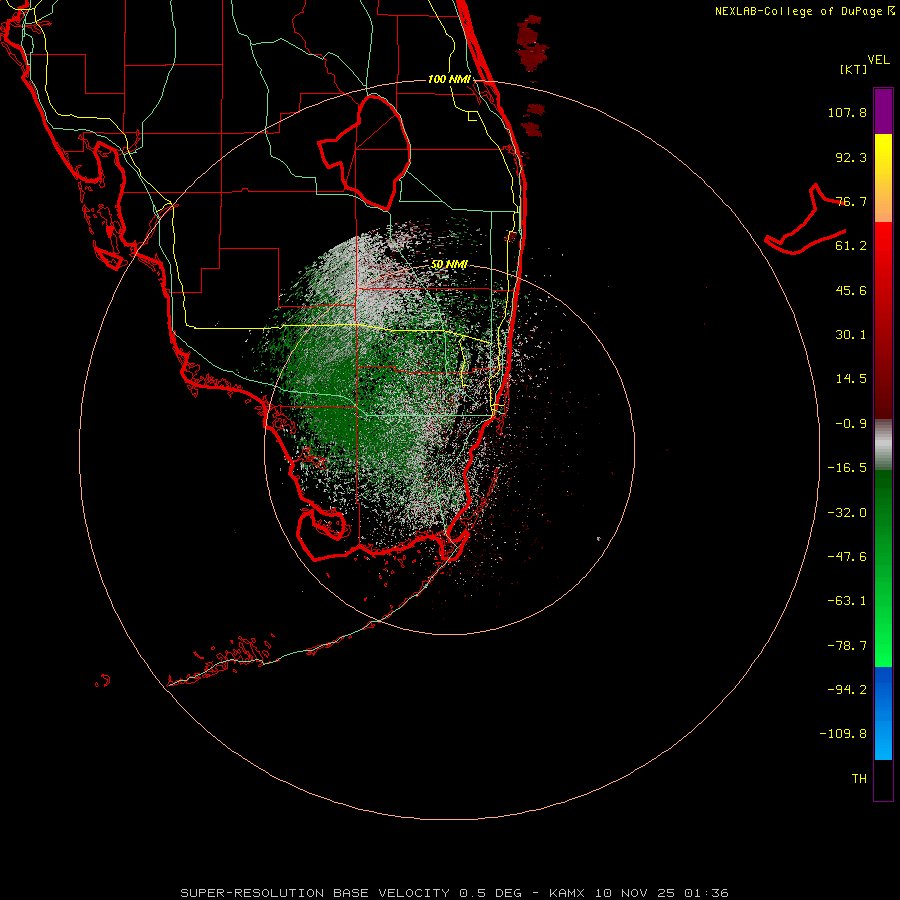Click the gray near-zero segment of the color bar

(x=883, y=443)
